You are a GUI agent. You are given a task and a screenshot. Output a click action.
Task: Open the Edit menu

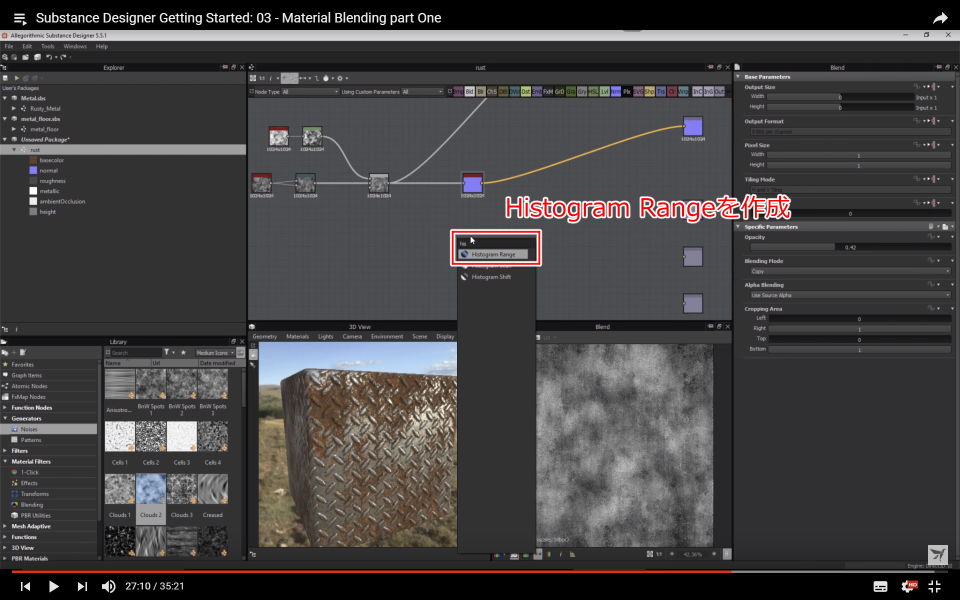click(27, 47)
